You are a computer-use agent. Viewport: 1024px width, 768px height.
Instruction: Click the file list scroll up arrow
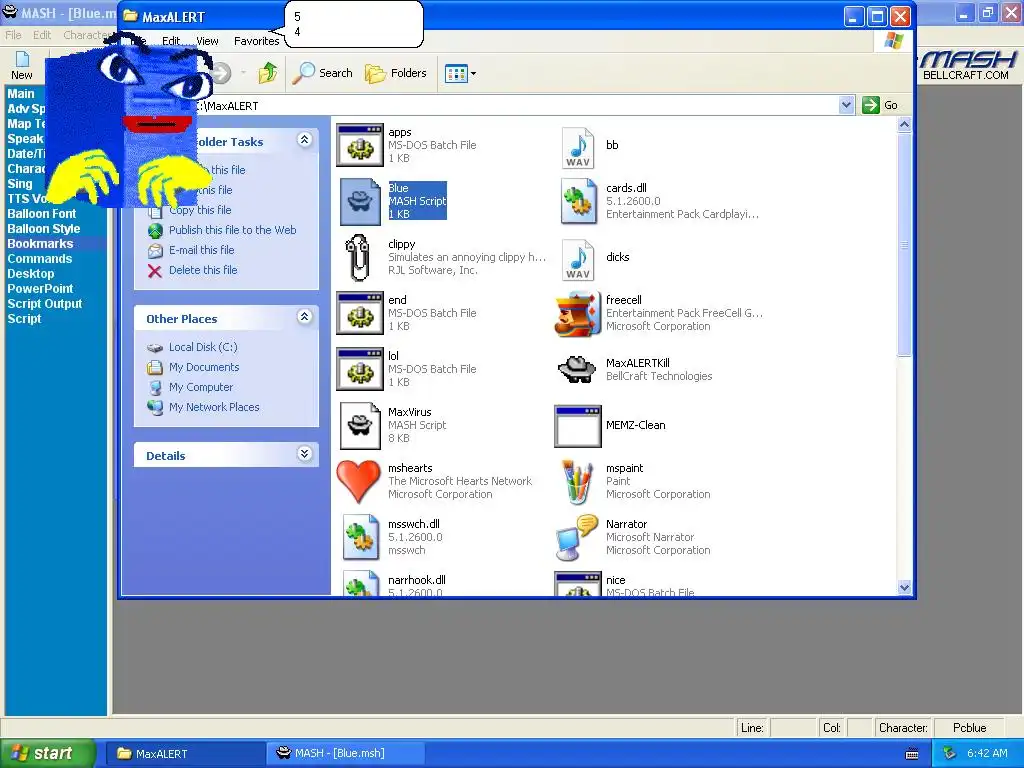[x=904, y=124]
